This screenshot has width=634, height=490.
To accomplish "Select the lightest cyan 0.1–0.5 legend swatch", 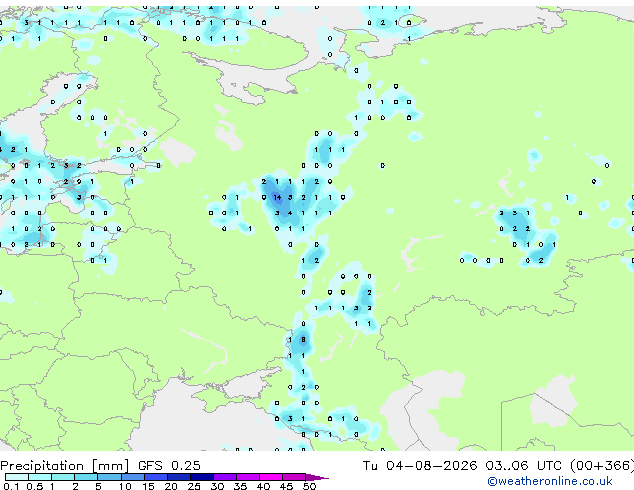I will pyautogui.click(x=17, y=477).
